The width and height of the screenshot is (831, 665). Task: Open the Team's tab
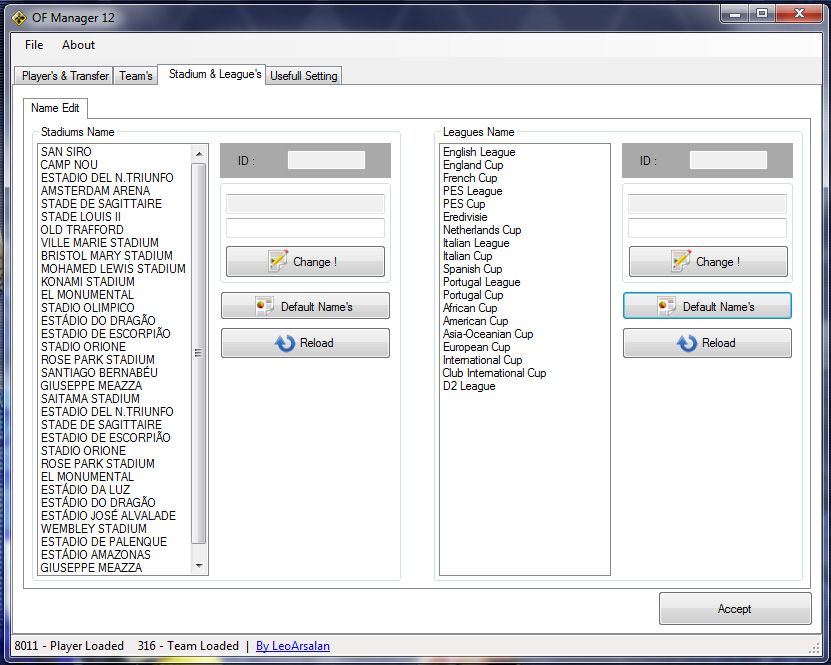tap(136, 76)
